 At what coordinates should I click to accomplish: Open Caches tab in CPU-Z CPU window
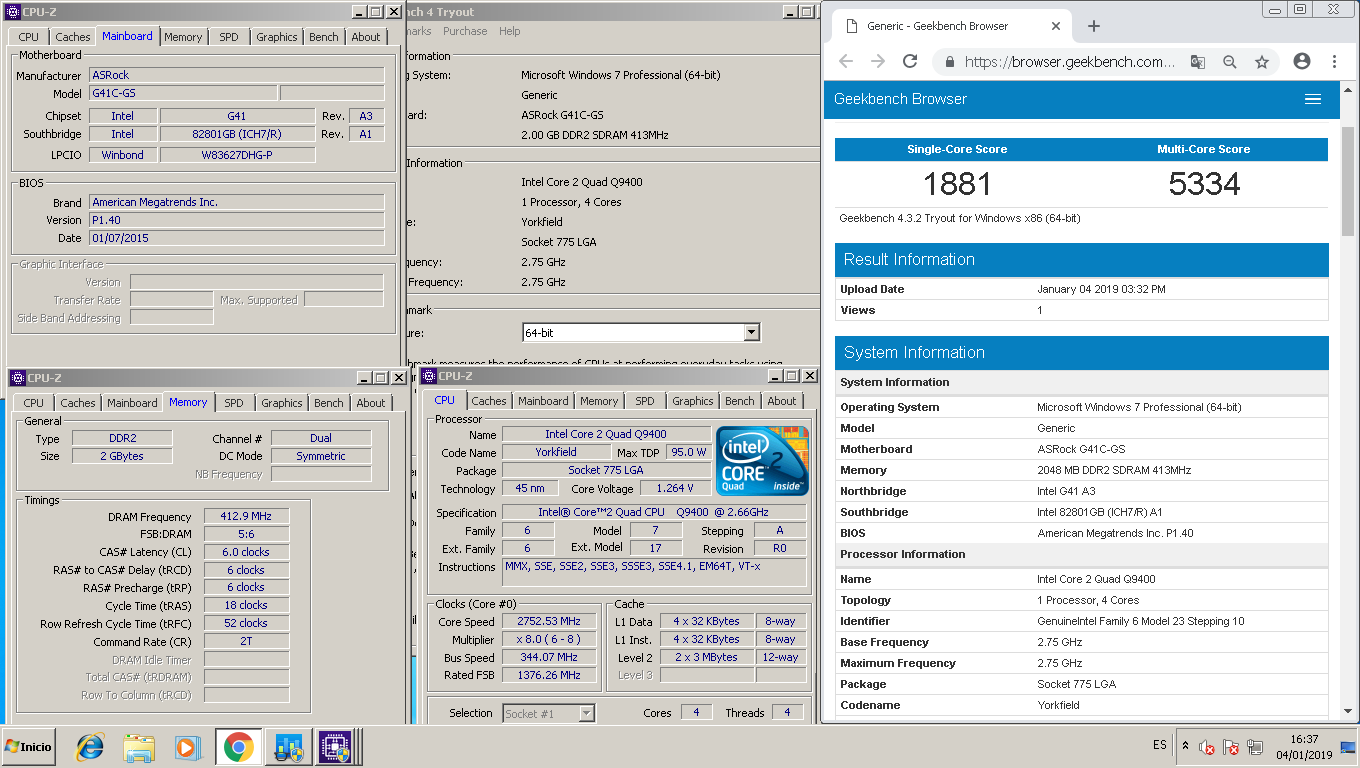[489, 401]
